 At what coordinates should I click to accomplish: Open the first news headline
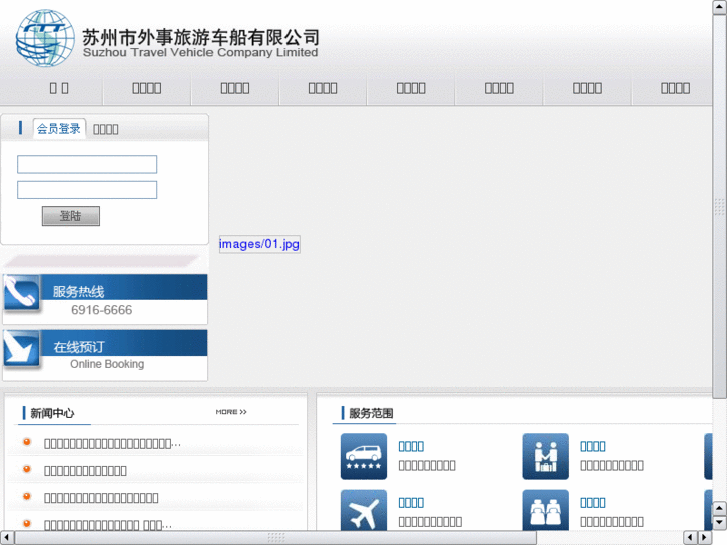[x=112, y=444]
